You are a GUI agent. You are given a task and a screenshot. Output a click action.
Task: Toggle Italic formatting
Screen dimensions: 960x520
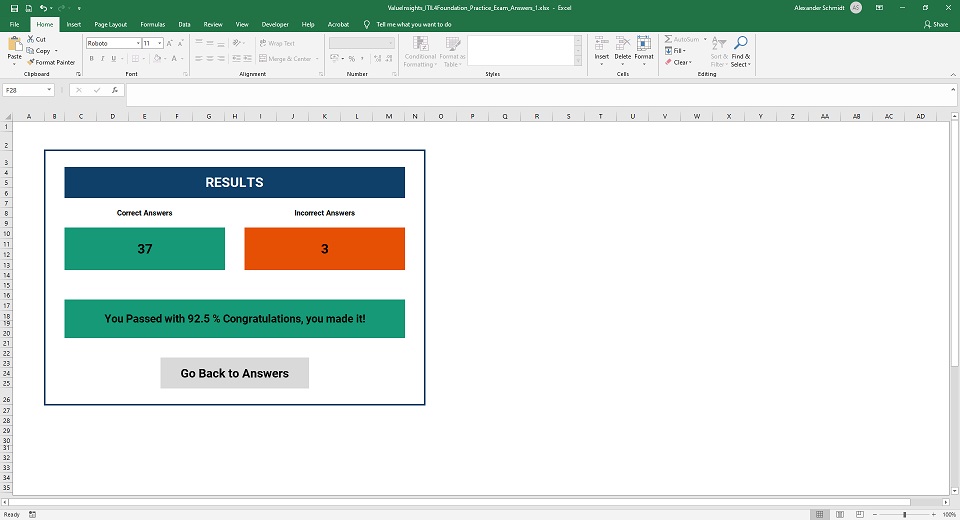coord(102,59)
